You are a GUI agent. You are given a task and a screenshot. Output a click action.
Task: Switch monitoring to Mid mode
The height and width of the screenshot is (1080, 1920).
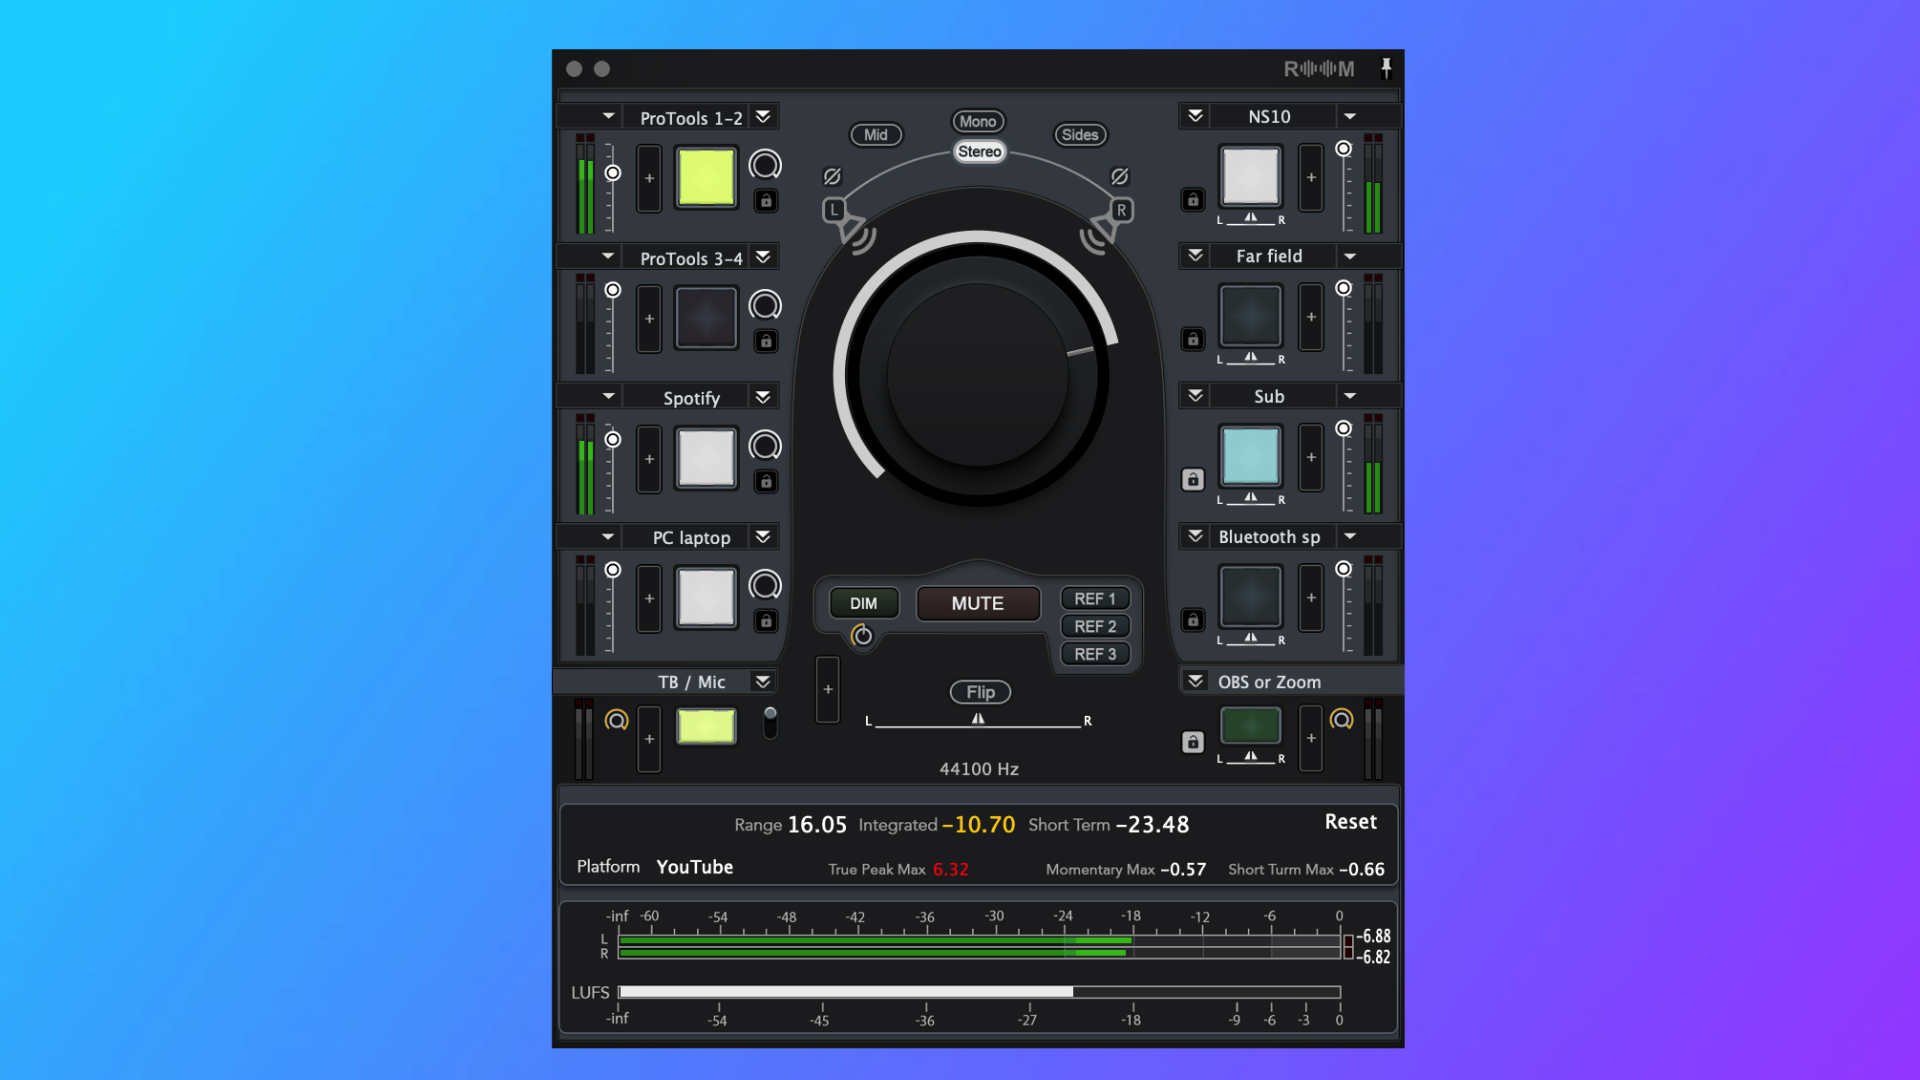coord(875,135)
